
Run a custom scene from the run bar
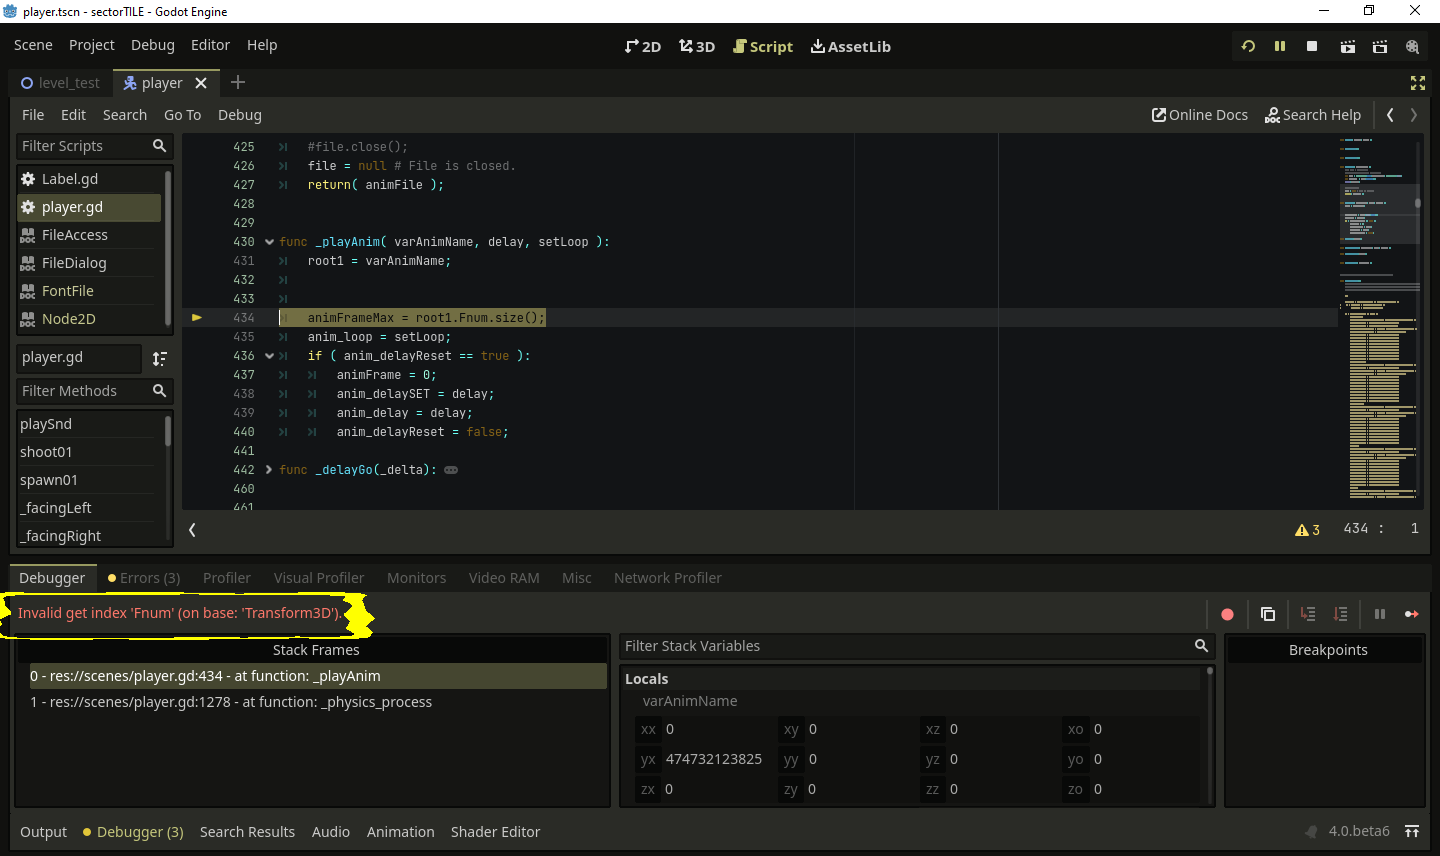tap(1380, 46)
